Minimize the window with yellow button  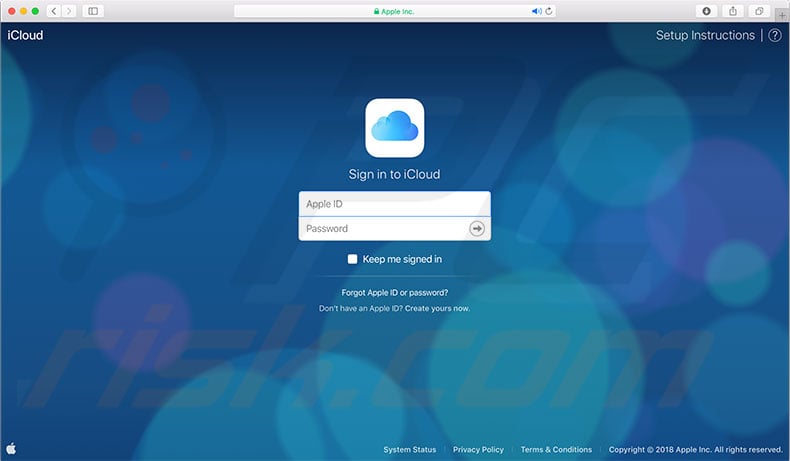(x=23, y=11)
